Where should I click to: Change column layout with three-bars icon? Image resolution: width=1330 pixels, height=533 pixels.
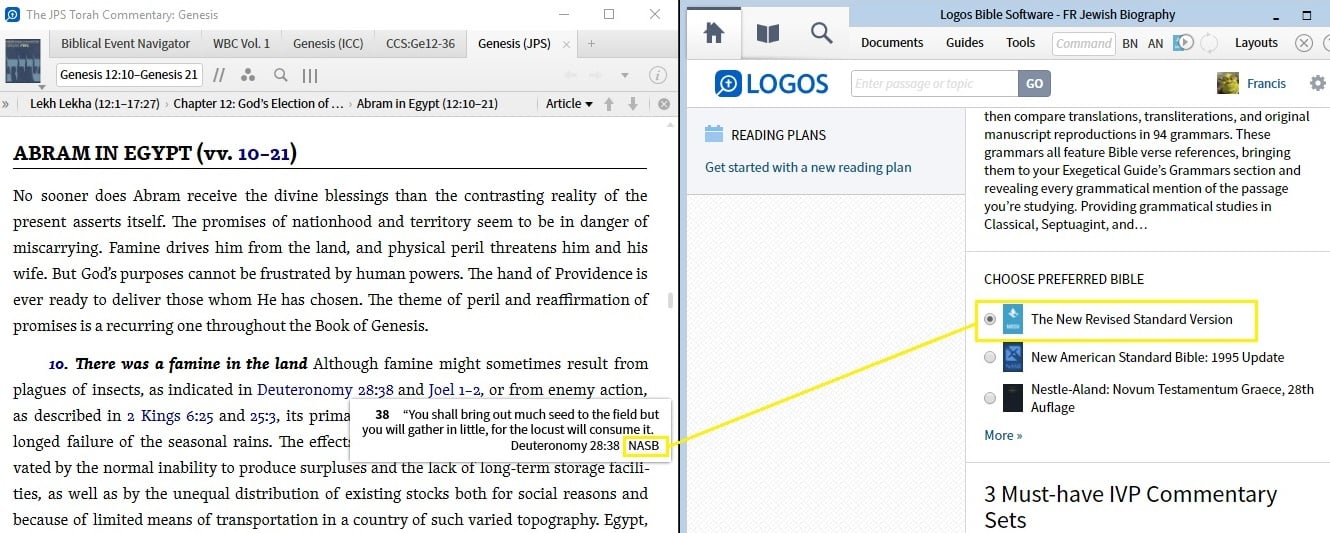(x=310, y=75)
